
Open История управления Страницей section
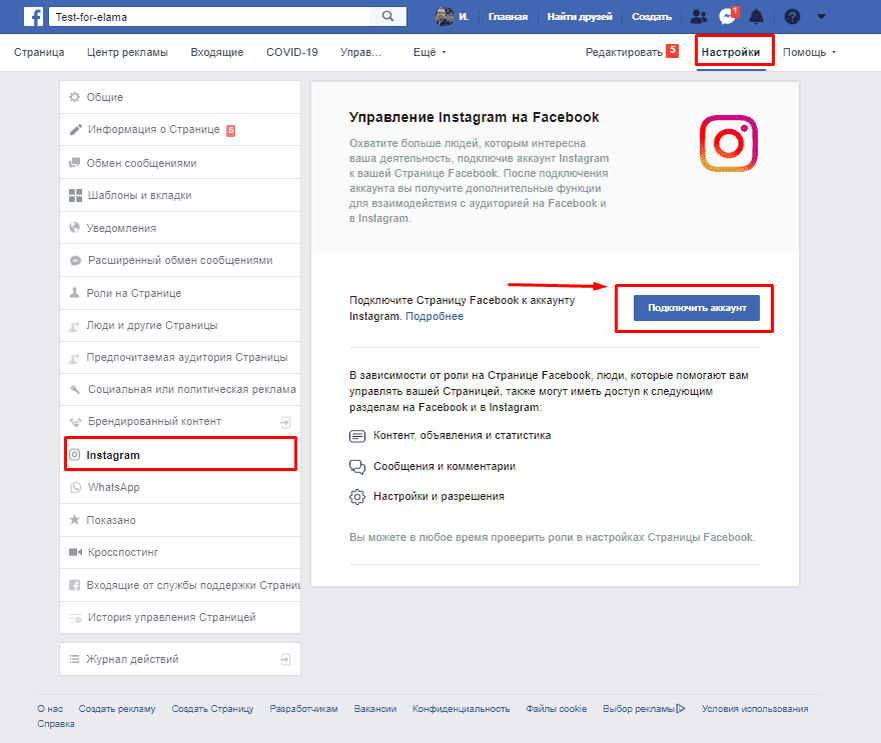pyautogui.click(x=180, y=617)
